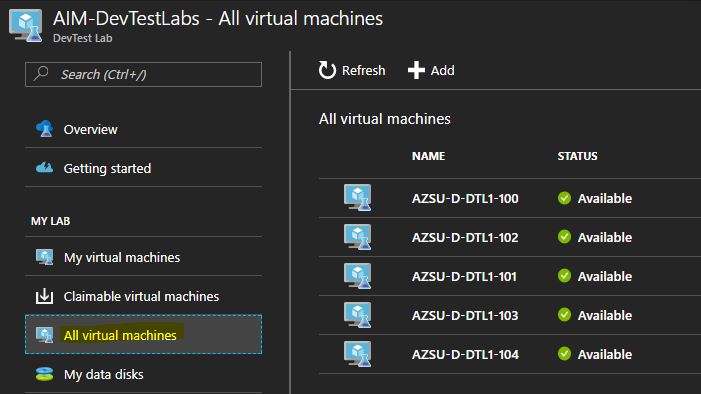Click the Add plus icon
Viewport: 701px width, 394px height.
[x=416, y=70]
